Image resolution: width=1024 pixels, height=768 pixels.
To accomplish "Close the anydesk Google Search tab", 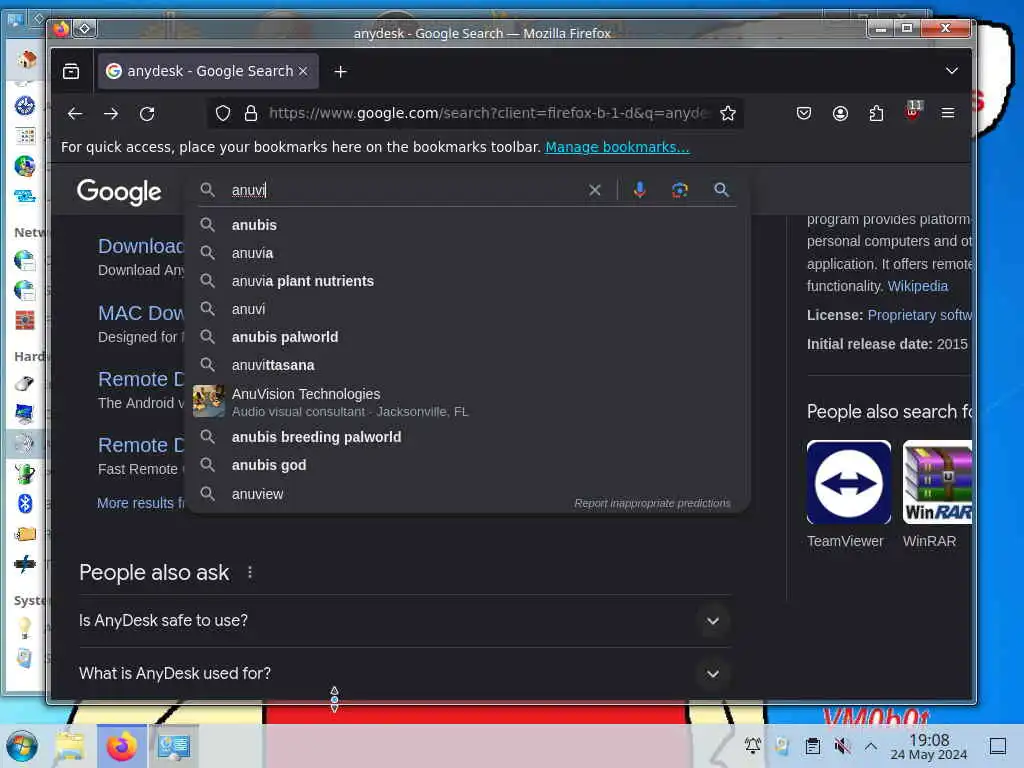I will pos(303,71).
